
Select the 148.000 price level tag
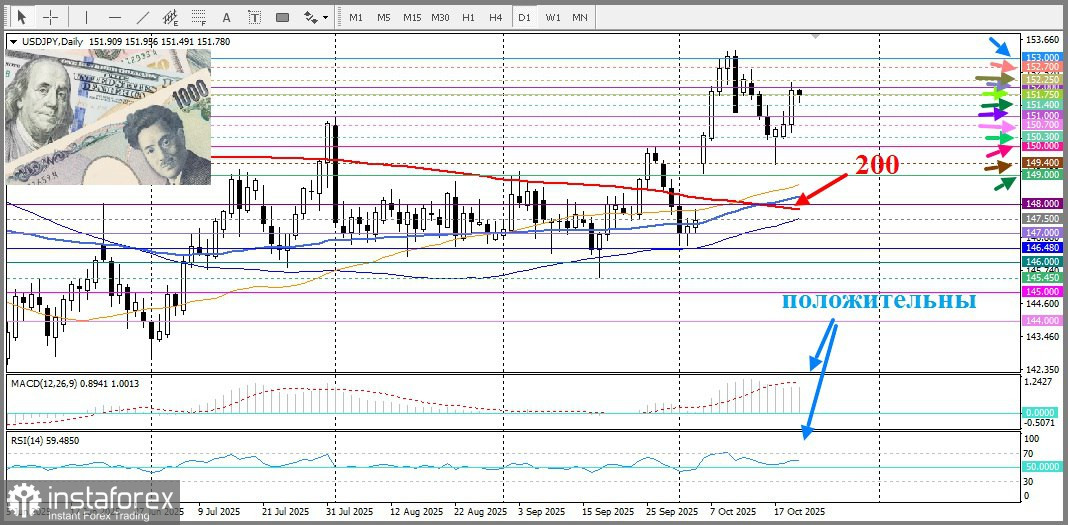point(1041,204)
